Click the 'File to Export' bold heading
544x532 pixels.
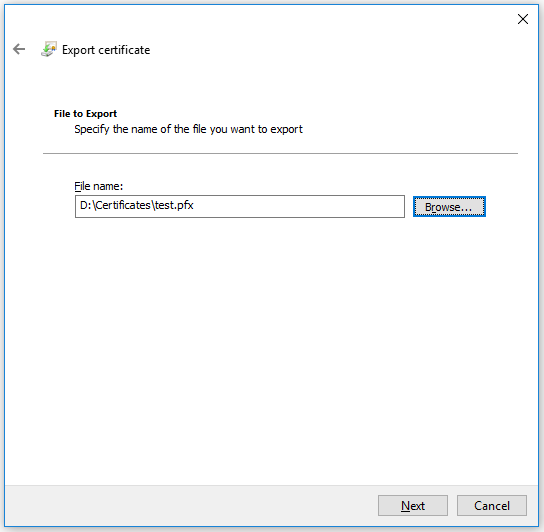85,113
